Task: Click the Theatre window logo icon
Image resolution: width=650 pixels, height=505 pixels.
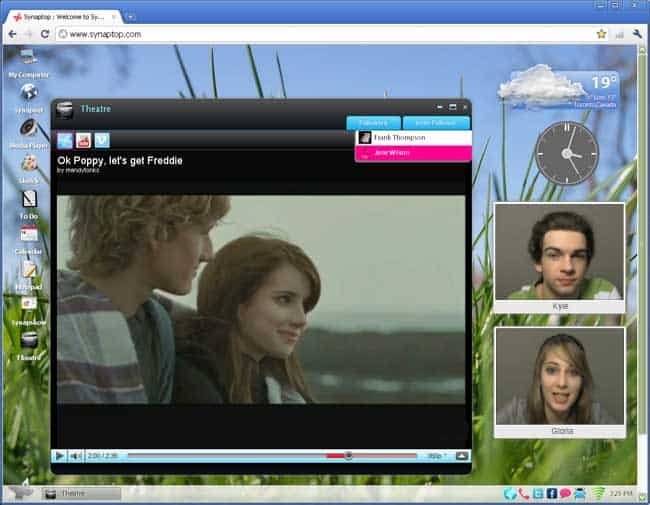Action: click(x=64, y=110)
